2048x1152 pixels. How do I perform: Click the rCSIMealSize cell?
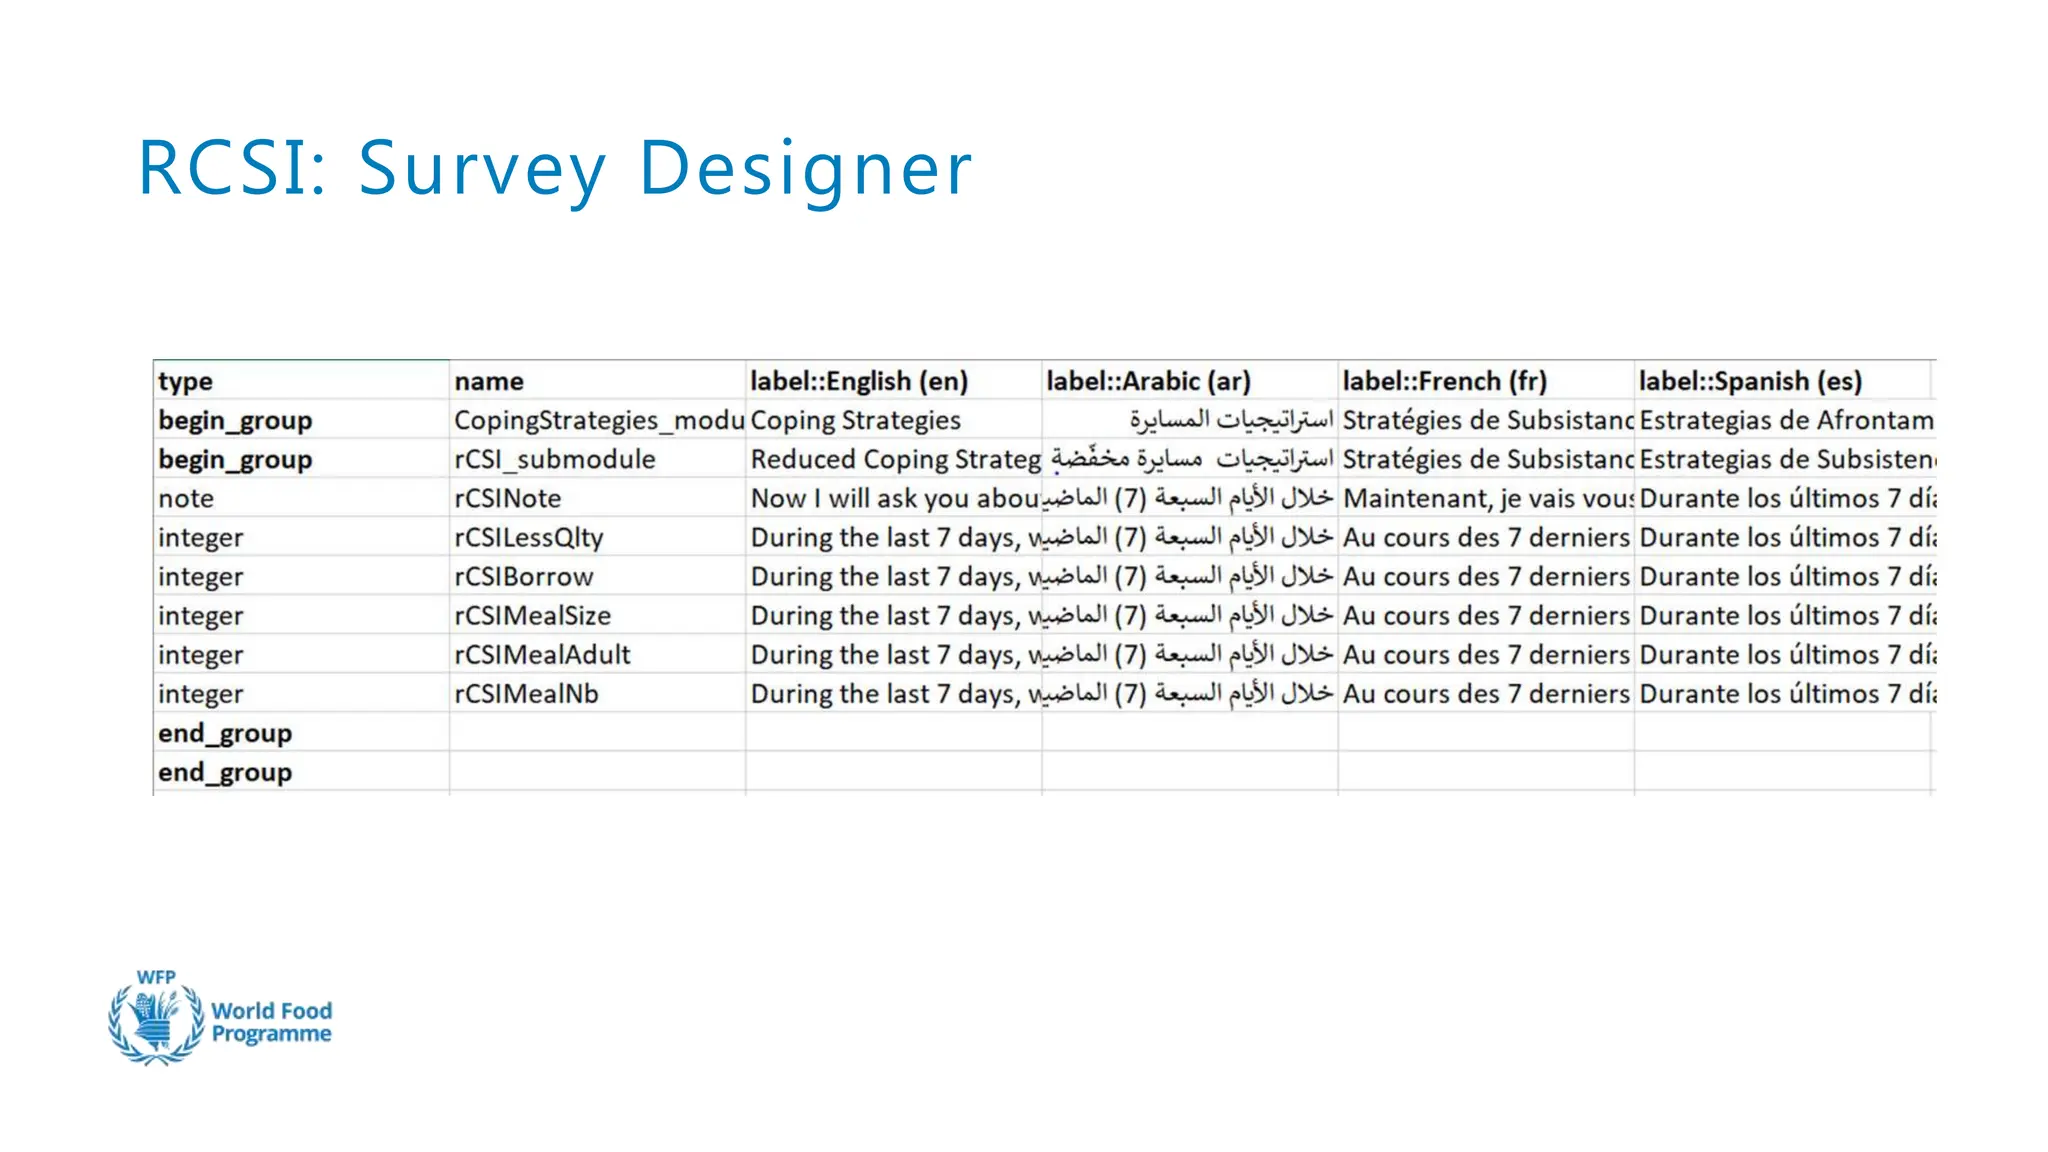pyautogui.click(x=597, y=615)
